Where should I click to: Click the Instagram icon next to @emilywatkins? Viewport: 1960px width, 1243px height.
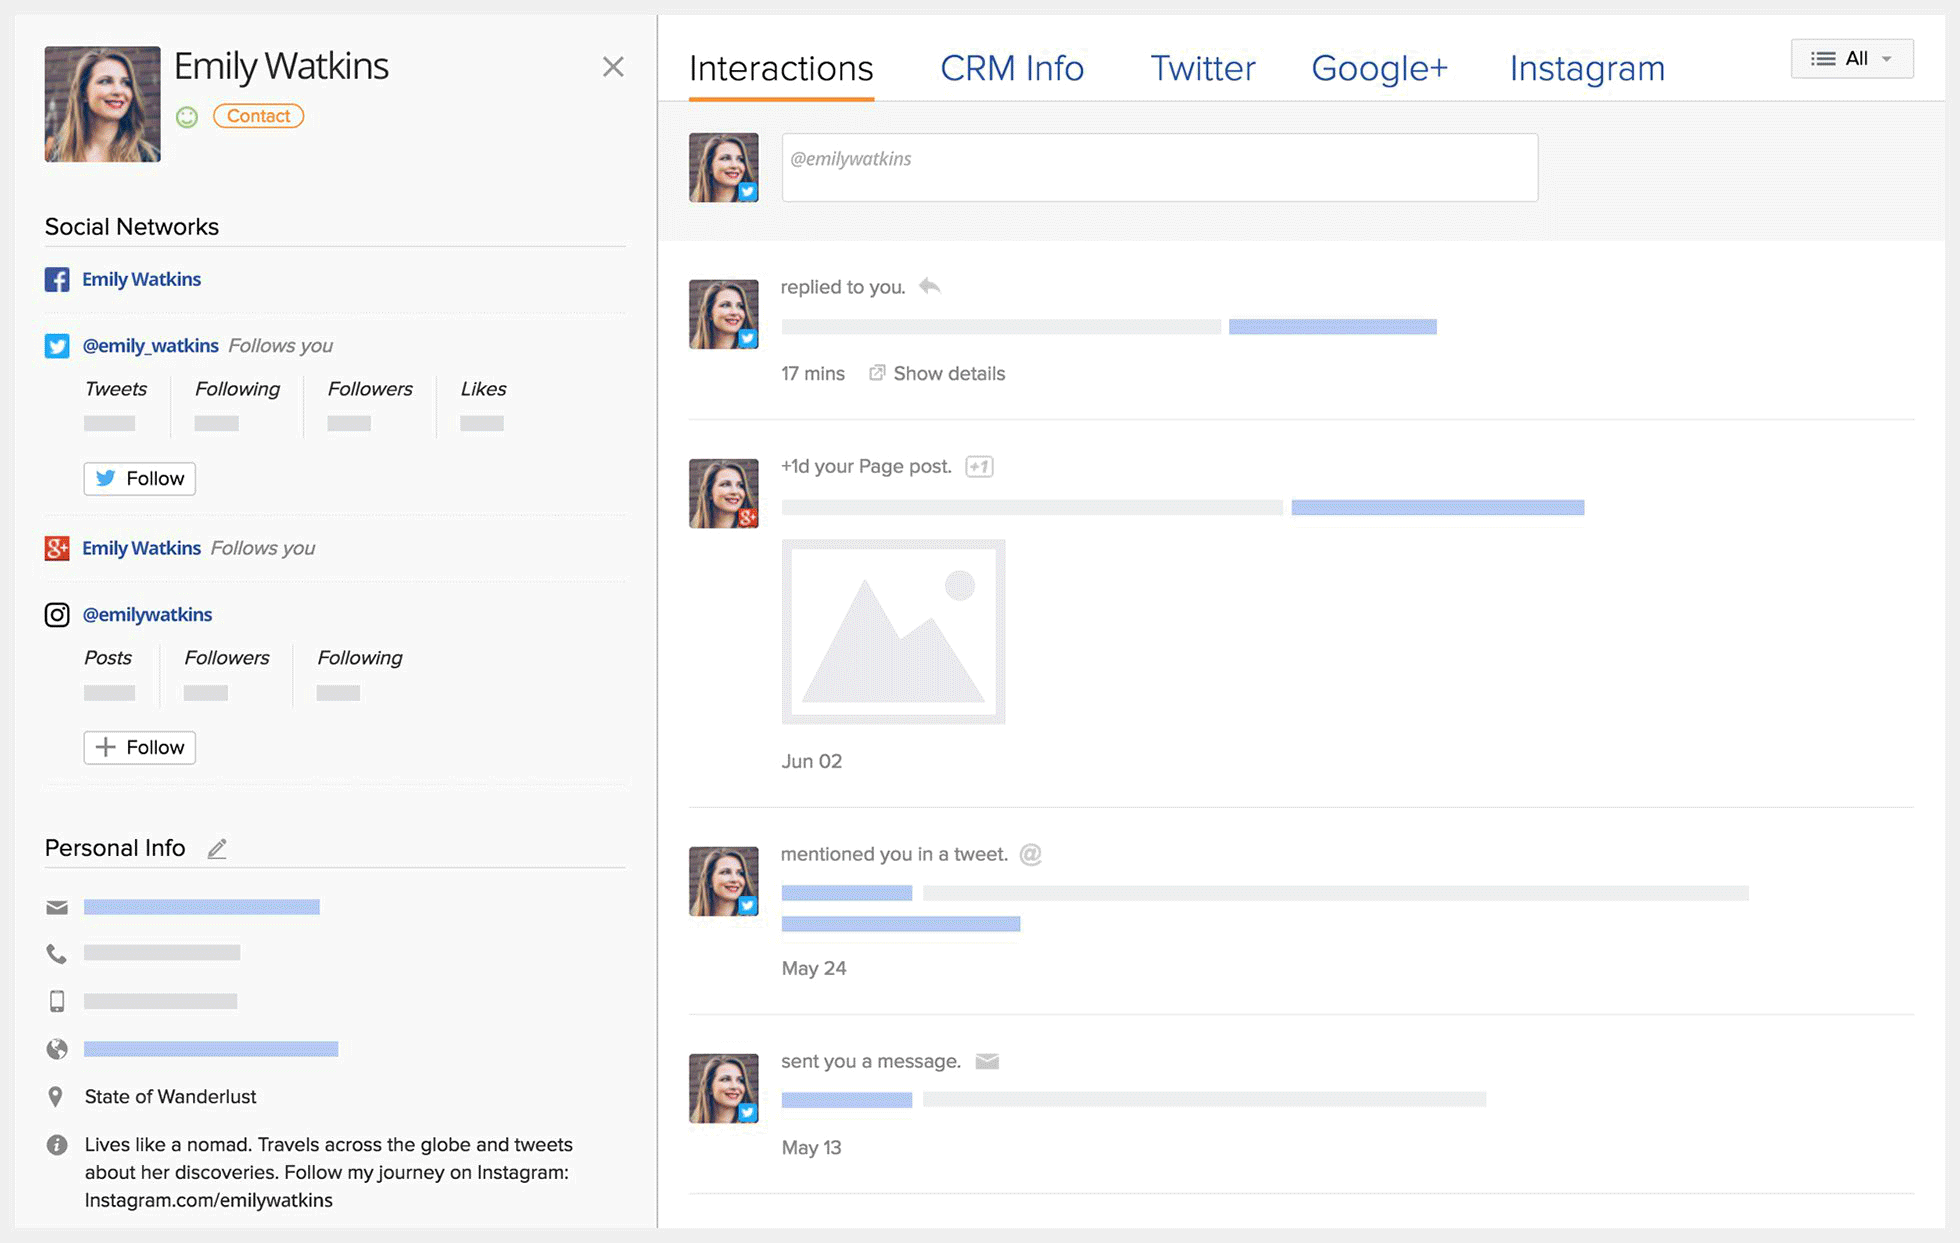[x=57, y=614]
